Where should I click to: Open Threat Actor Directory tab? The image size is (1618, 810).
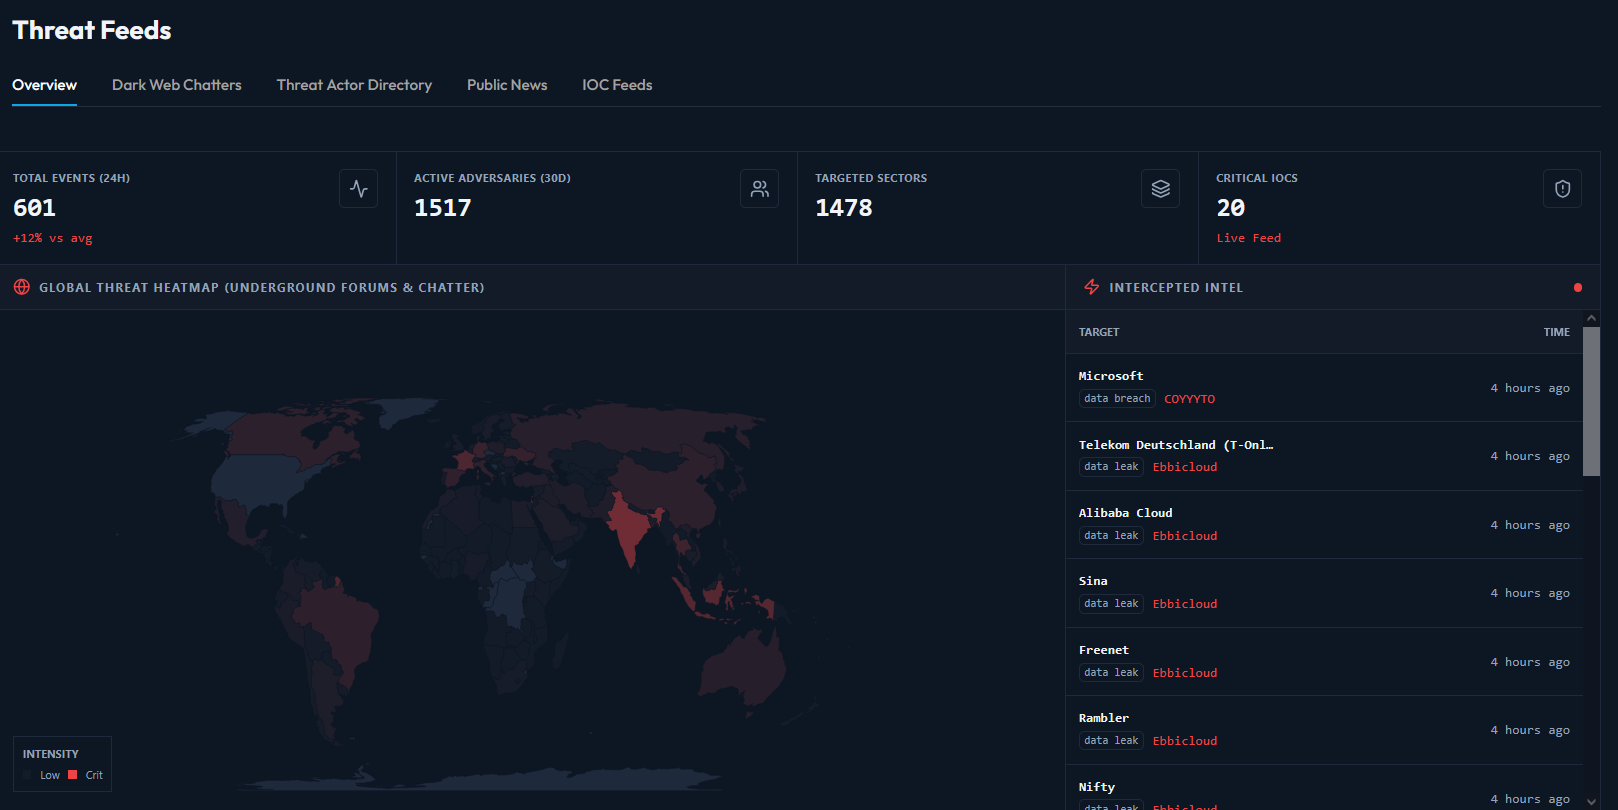point(354,85)
